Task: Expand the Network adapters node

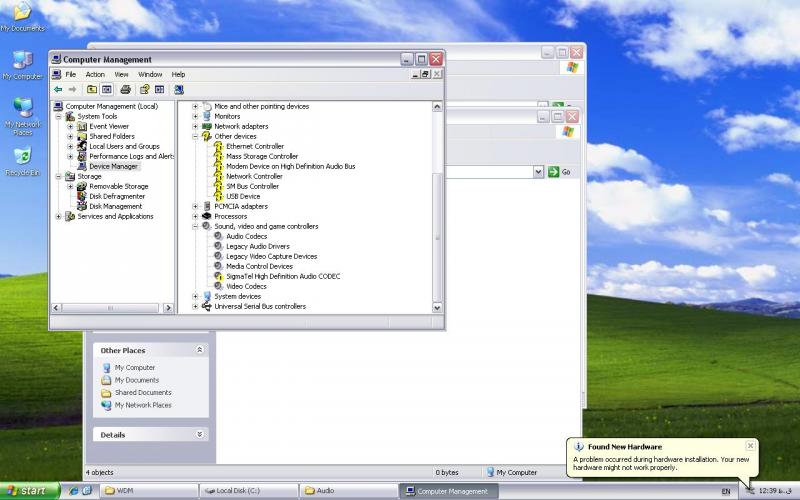Action: click(x=195, y=127)
